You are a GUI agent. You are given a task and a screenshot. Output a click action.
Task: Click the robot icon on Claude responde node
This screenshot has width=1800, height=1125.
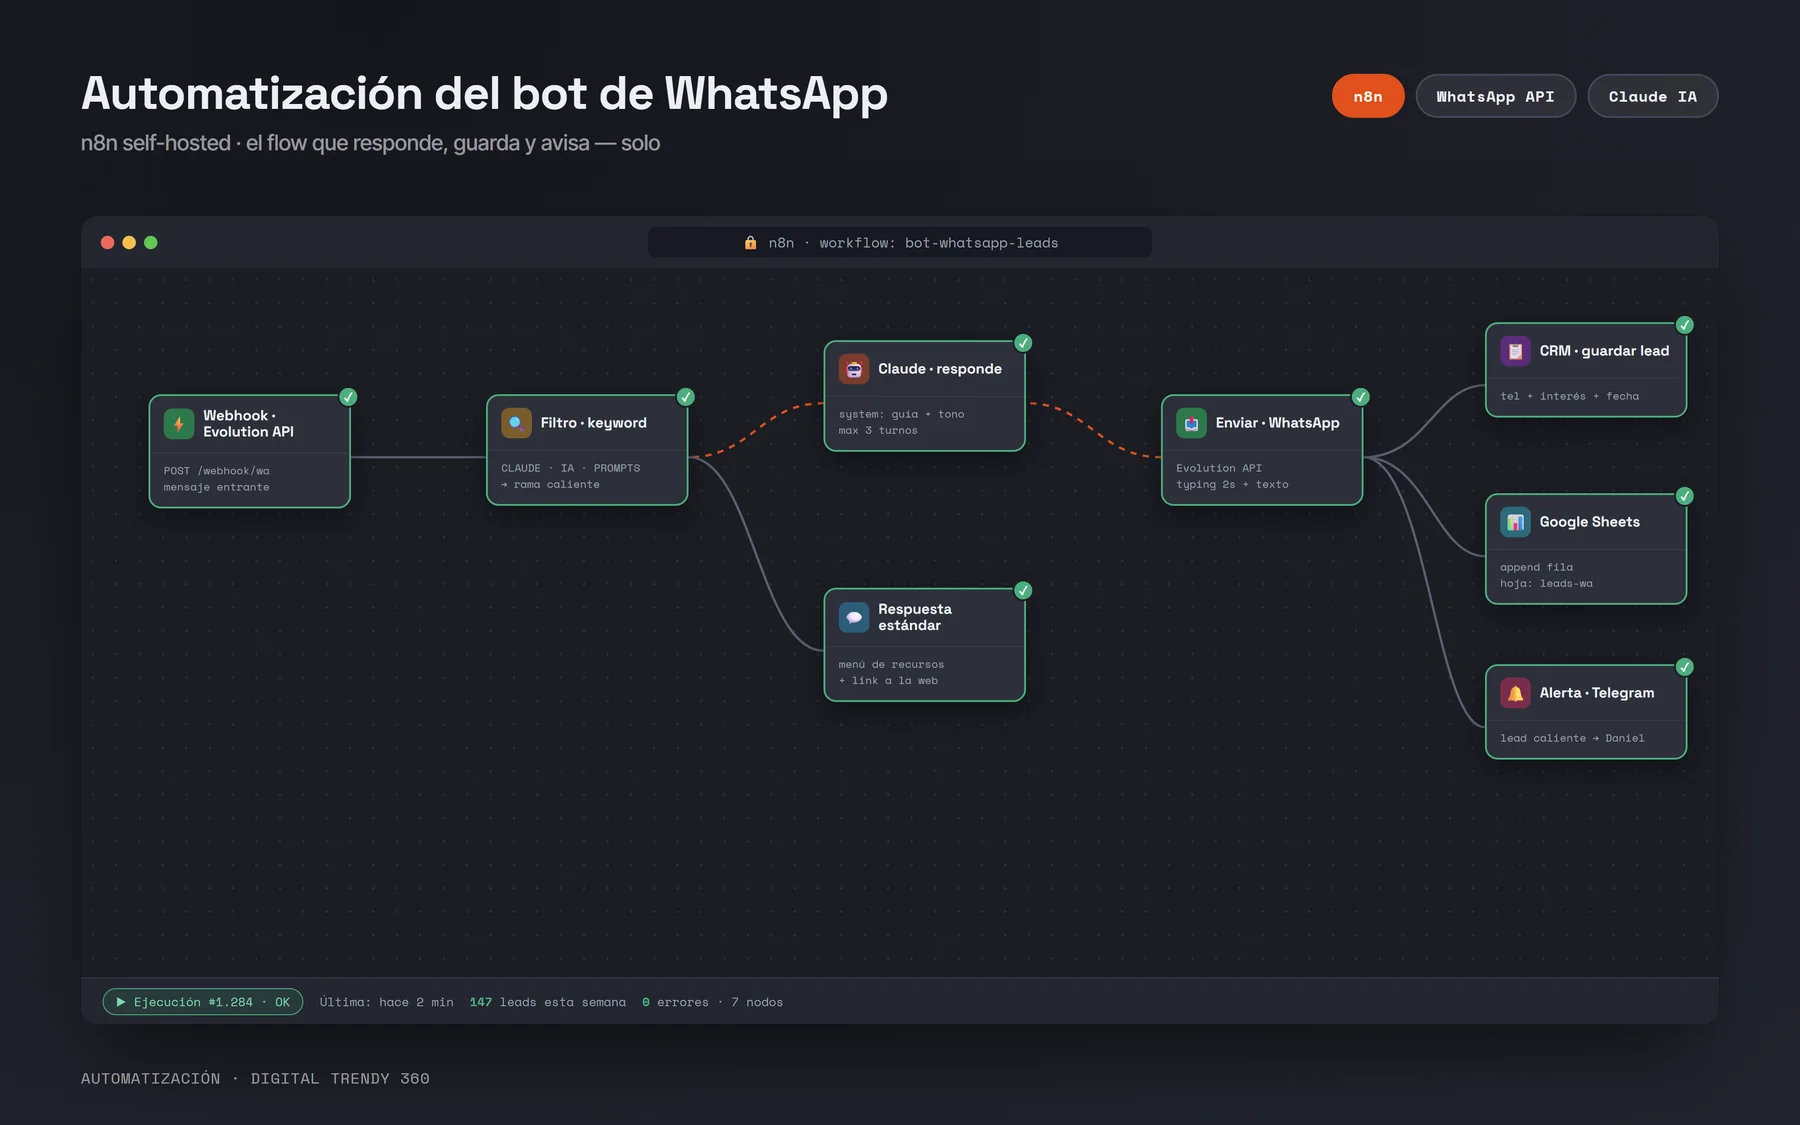(x=854, y=369)
